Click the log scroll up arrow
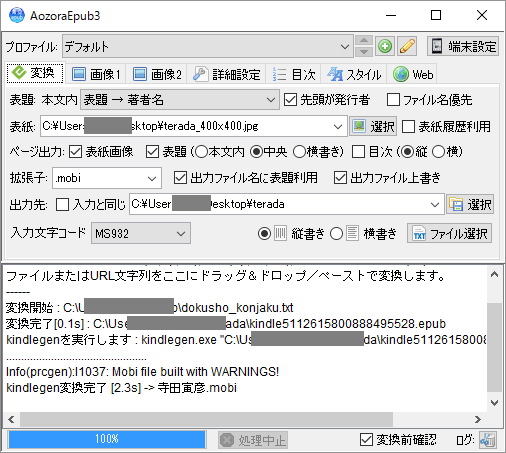 point(495,275)
